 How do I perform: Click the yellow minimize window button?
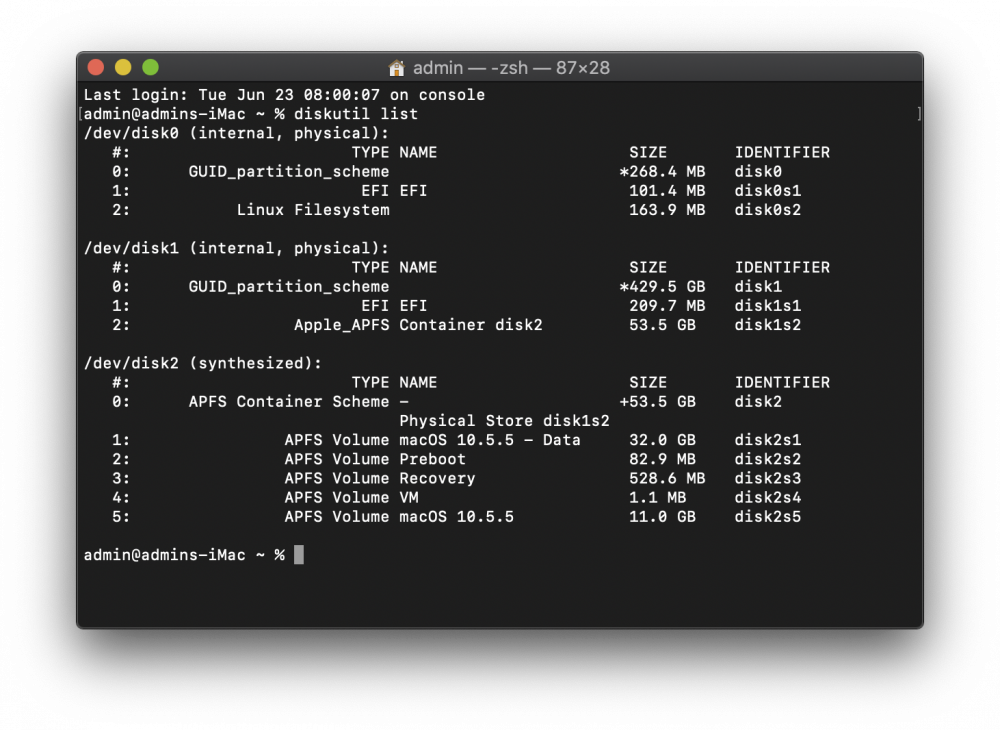tap(123, 67)
